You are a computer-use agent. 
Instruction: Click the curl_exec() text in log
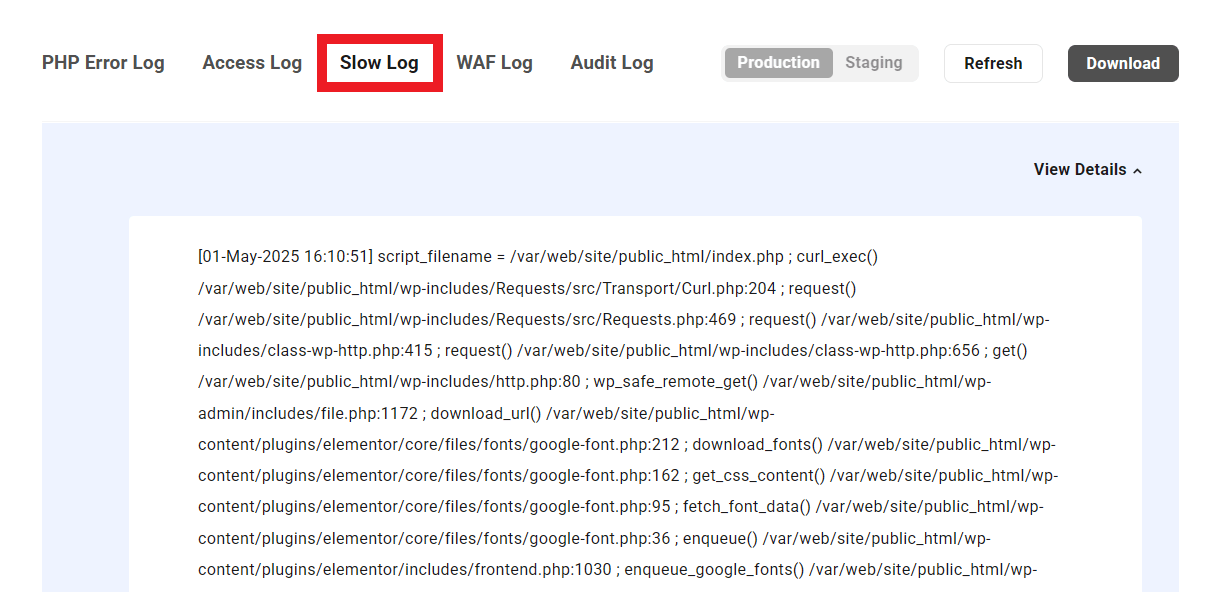pos(837,257)
